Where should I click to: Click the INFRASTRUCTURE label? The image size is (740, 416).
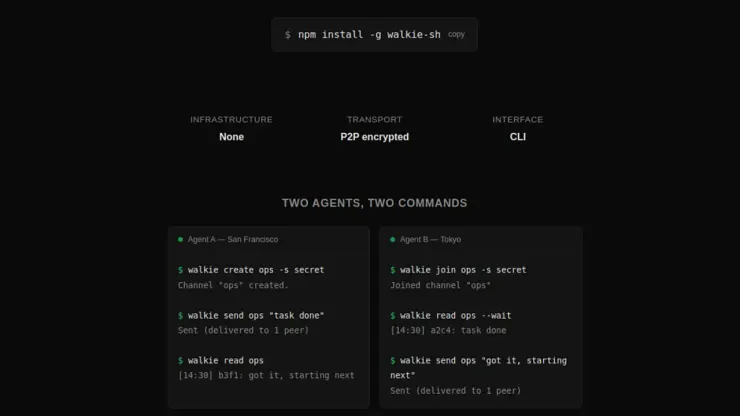231,120
